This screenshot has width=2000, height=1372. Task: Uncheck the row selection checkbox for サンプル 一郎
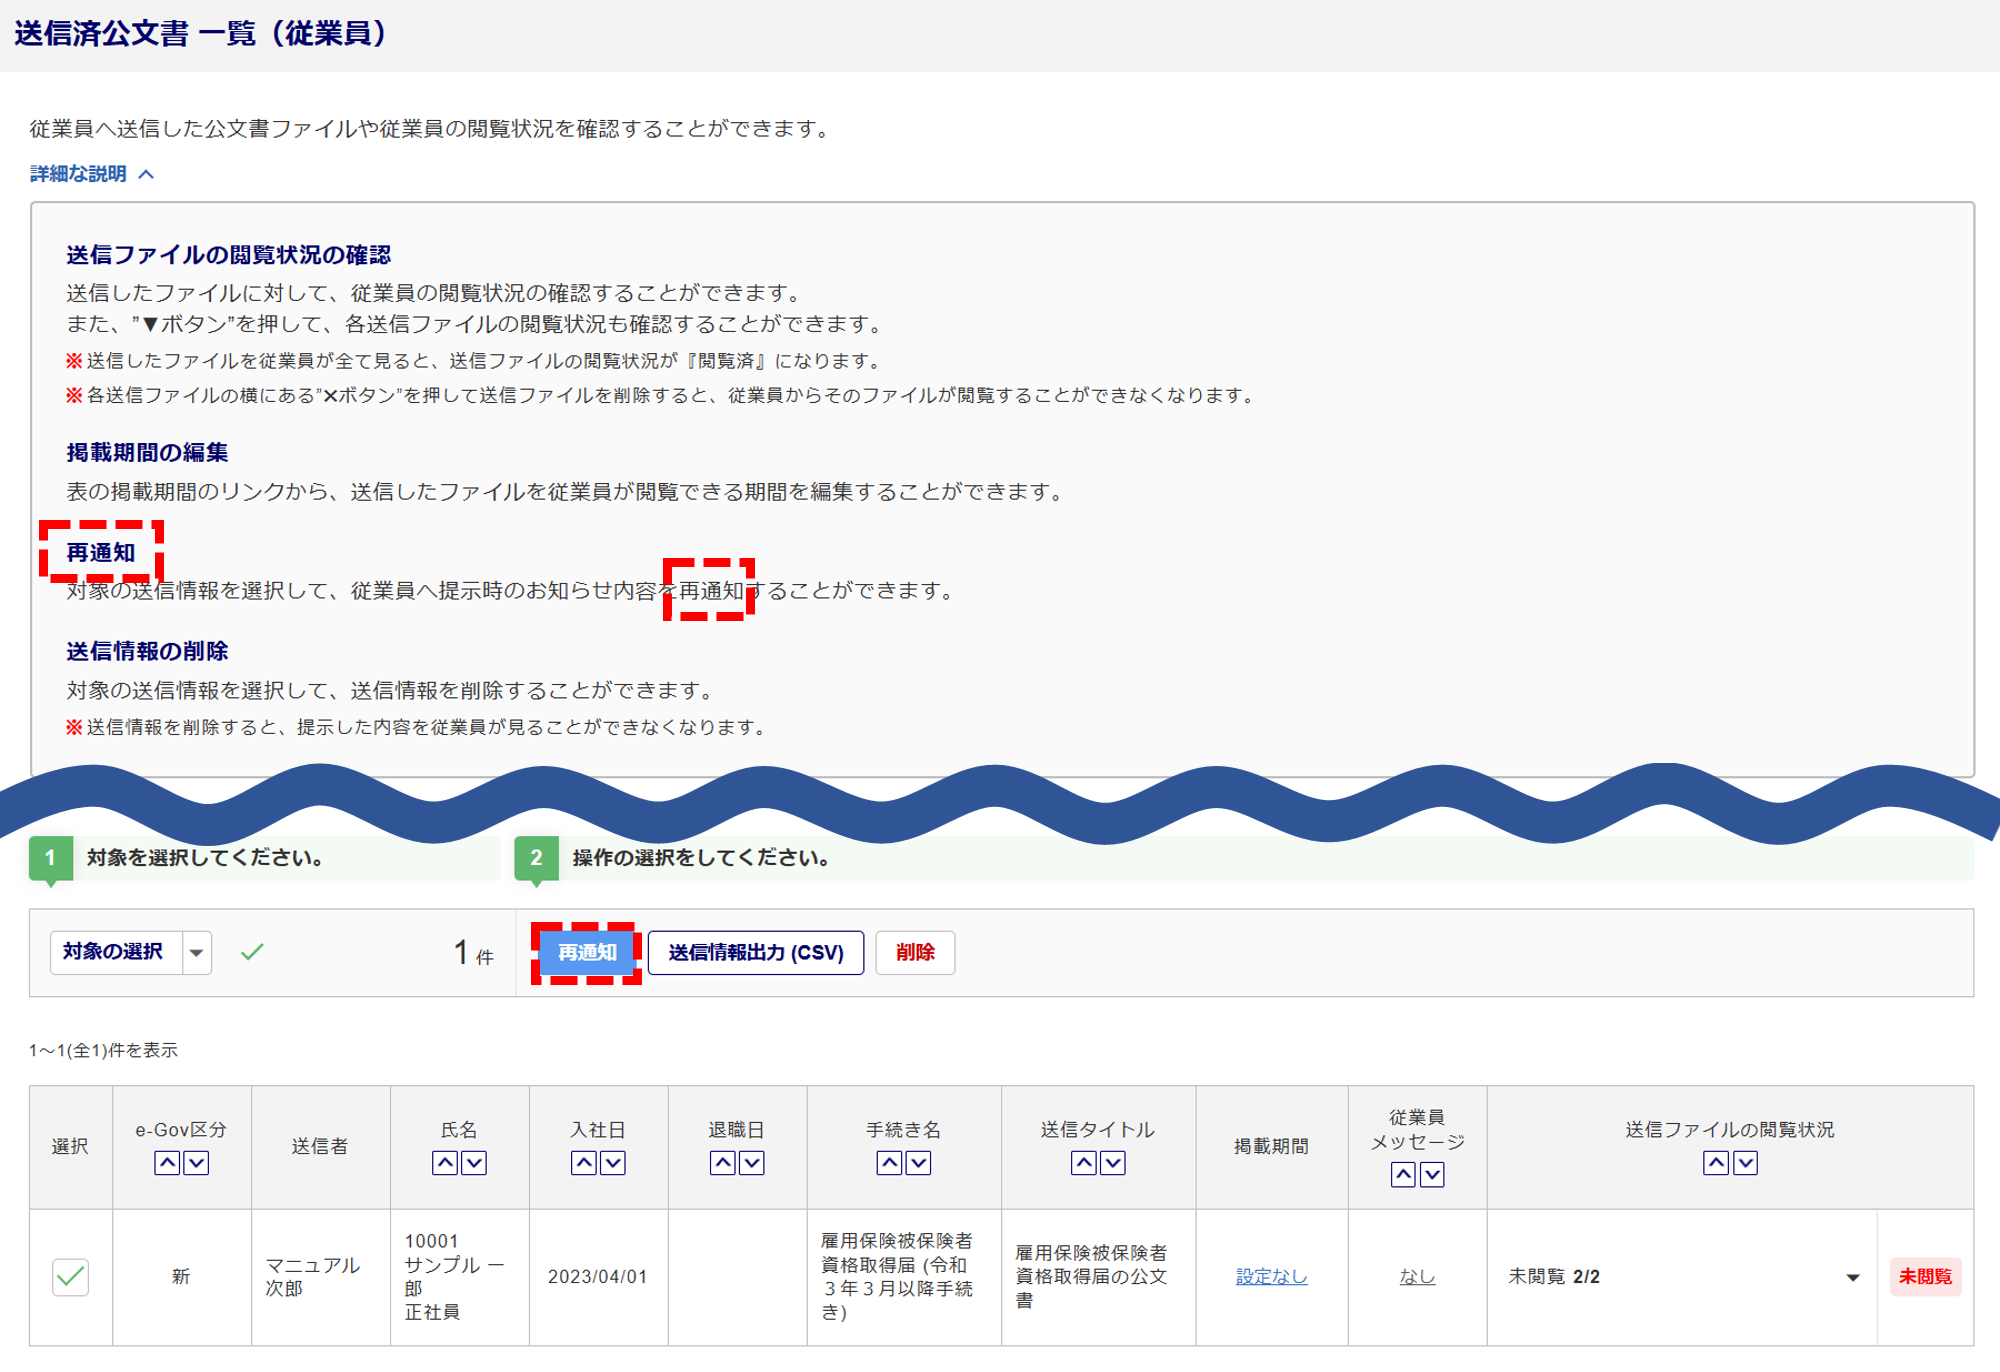point(70,1277)
